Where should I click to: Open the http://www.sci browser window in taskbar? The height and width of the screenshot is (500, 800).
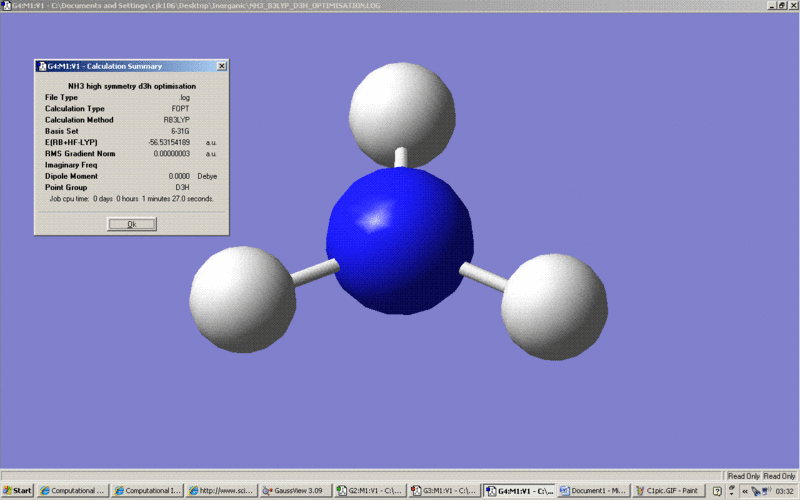[221, 491]
